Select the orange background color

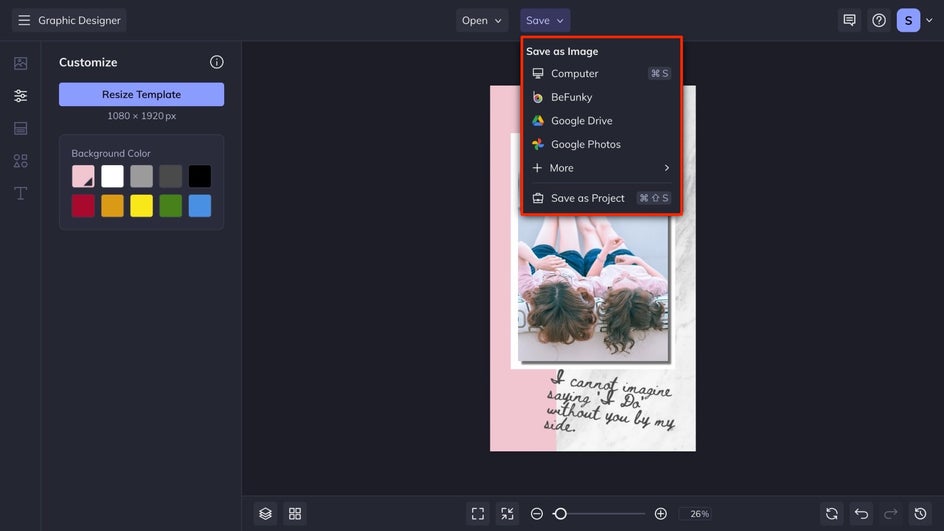113,206
